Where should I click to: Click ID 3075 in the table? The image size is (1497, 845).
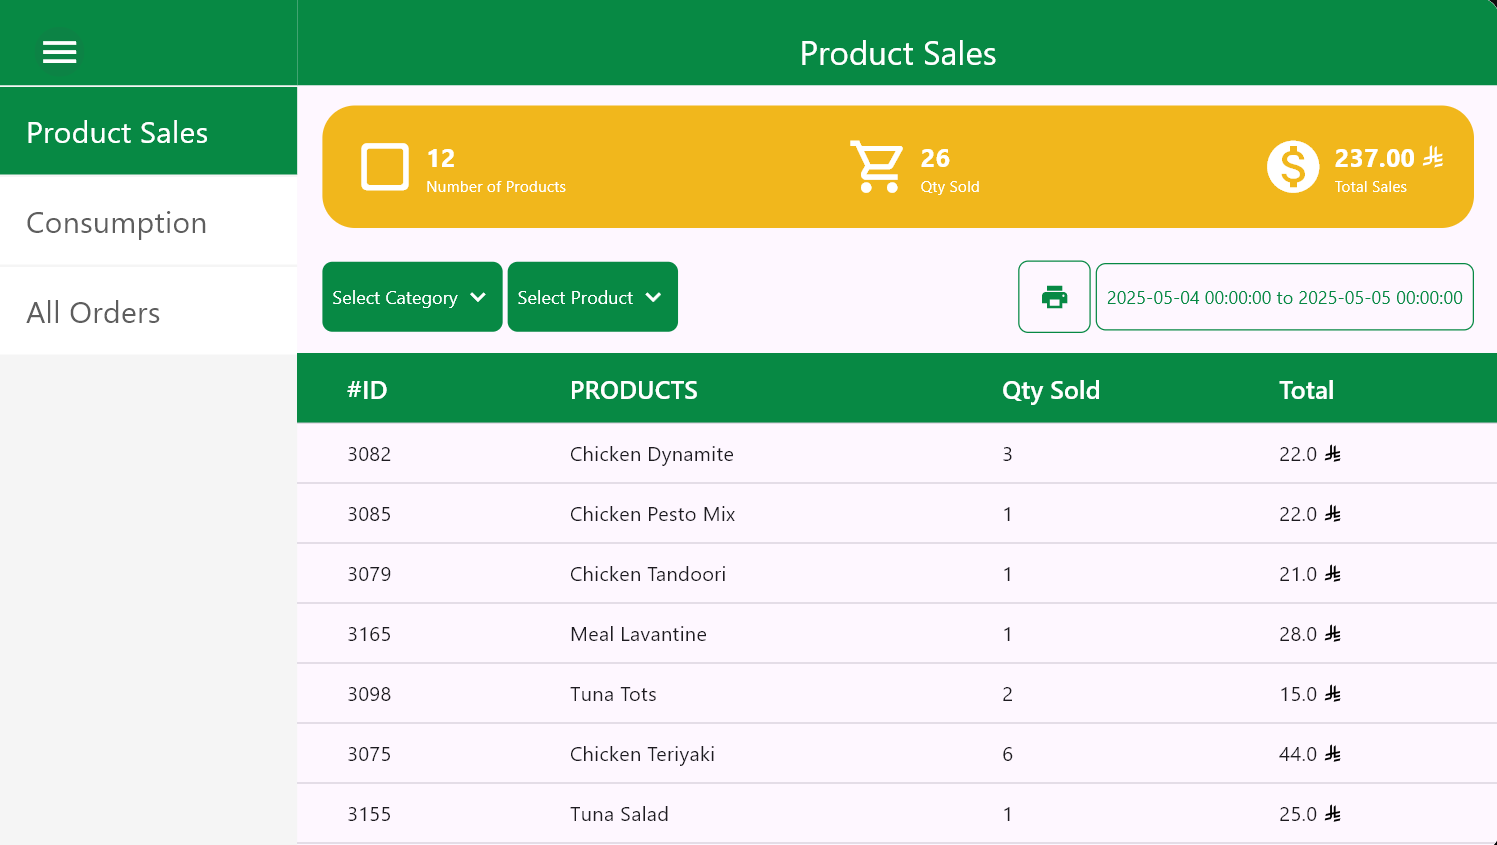click(x=369, y=754)
